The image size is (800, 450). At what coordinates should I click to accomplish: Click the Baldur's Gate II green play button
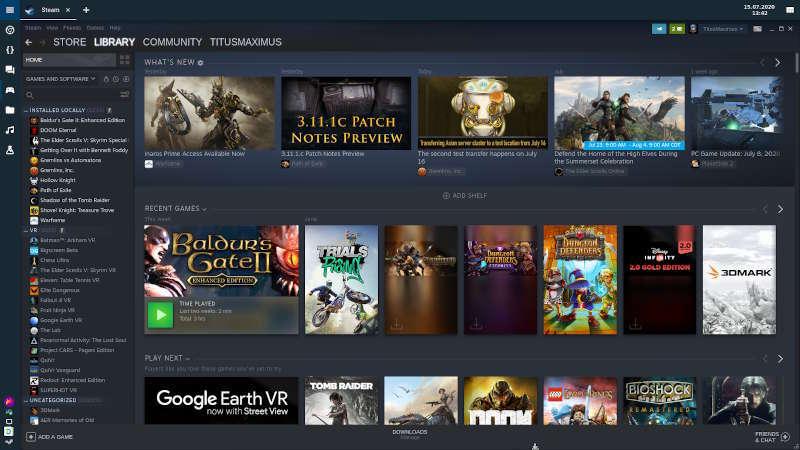(x=161, y=315)
